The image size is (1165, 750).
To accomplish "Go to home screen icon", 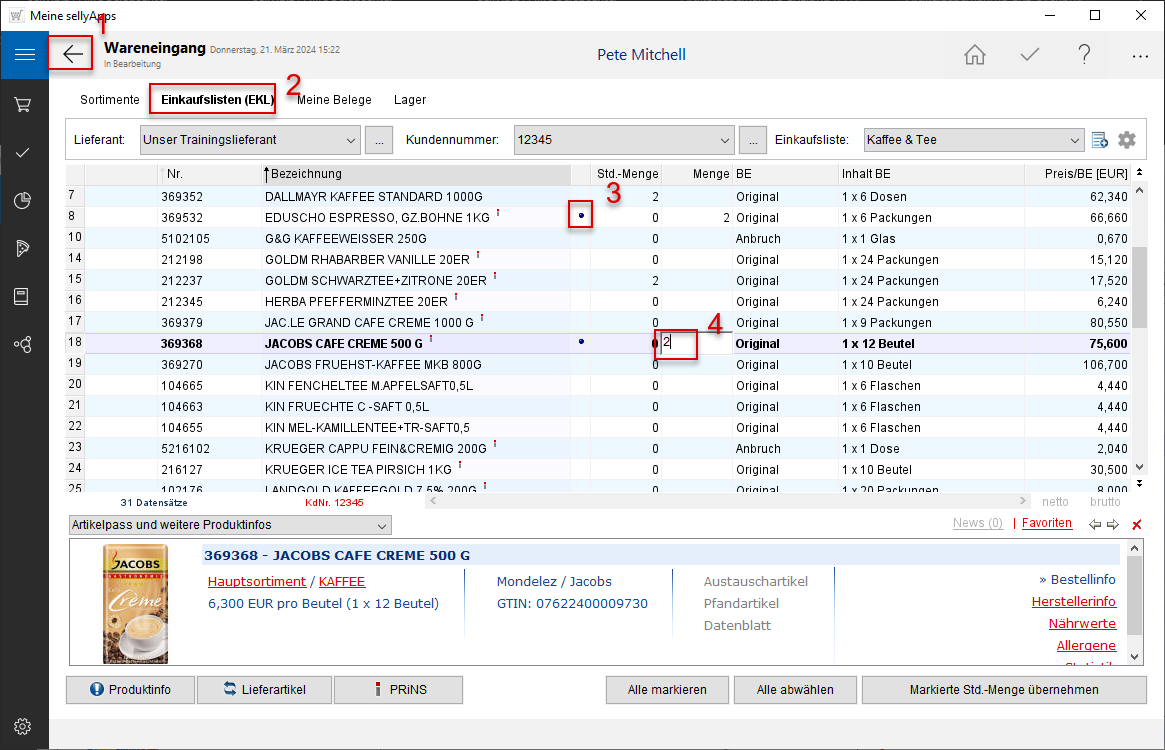I will pyautogui.click(x=974, y=55).
